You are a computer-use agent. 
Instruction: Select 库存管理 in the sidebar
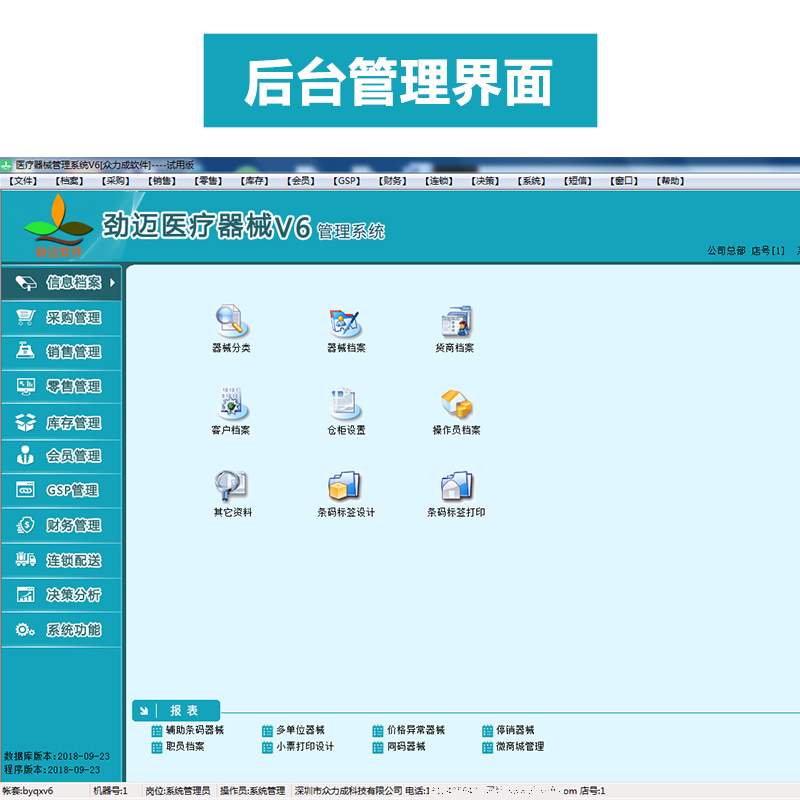click(61, 422)
